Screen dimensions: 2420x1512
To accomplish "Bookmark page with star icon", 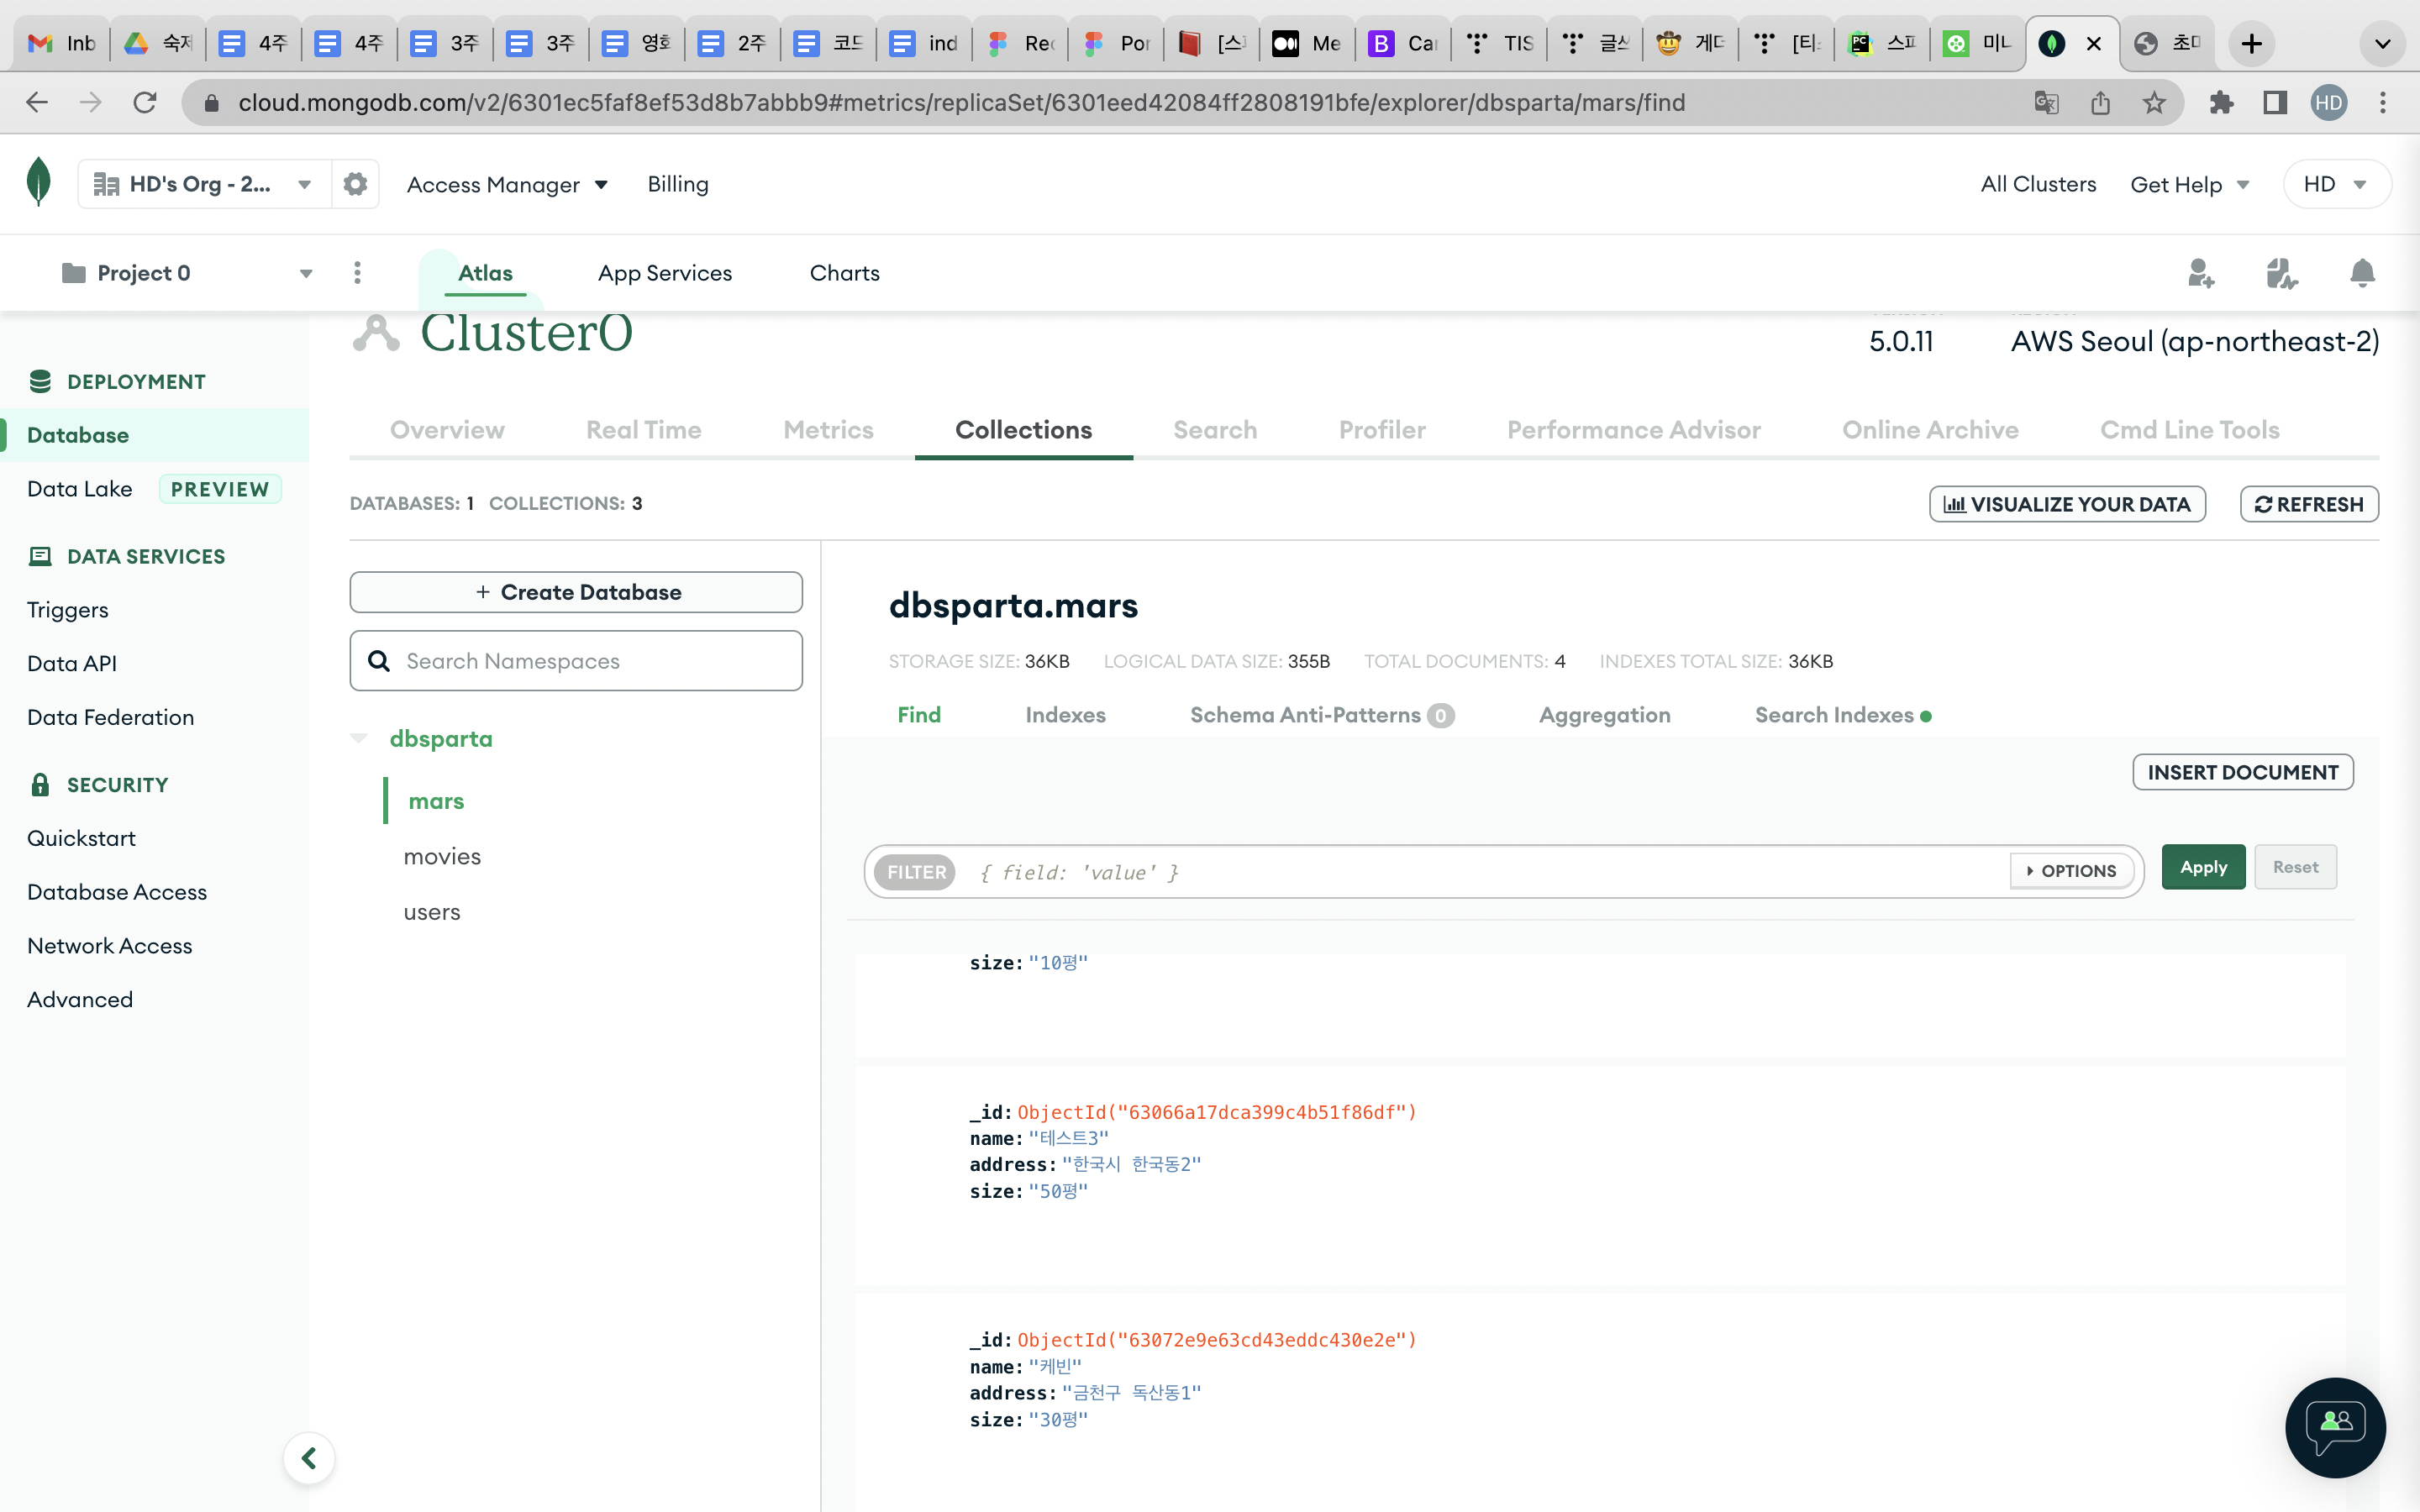I will click(x=2154, y=102).
